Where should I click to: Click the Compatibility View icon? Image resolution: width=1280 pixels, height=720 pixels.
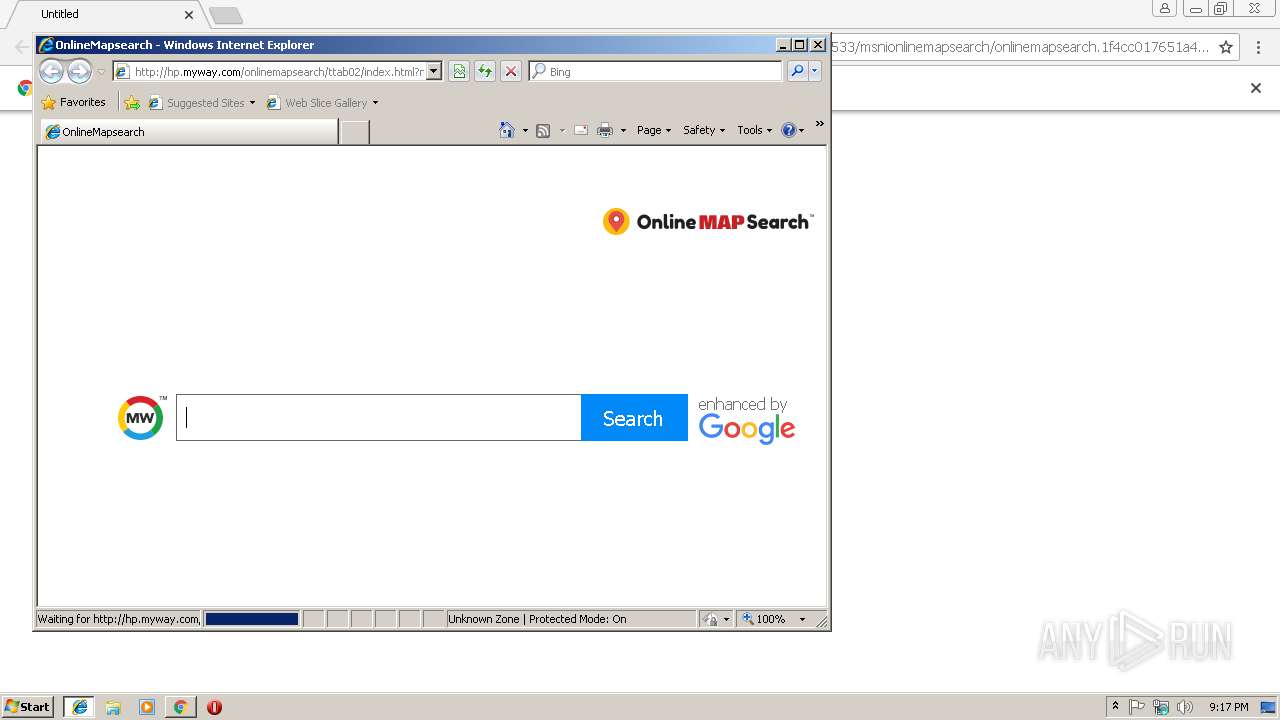[459, 71]
